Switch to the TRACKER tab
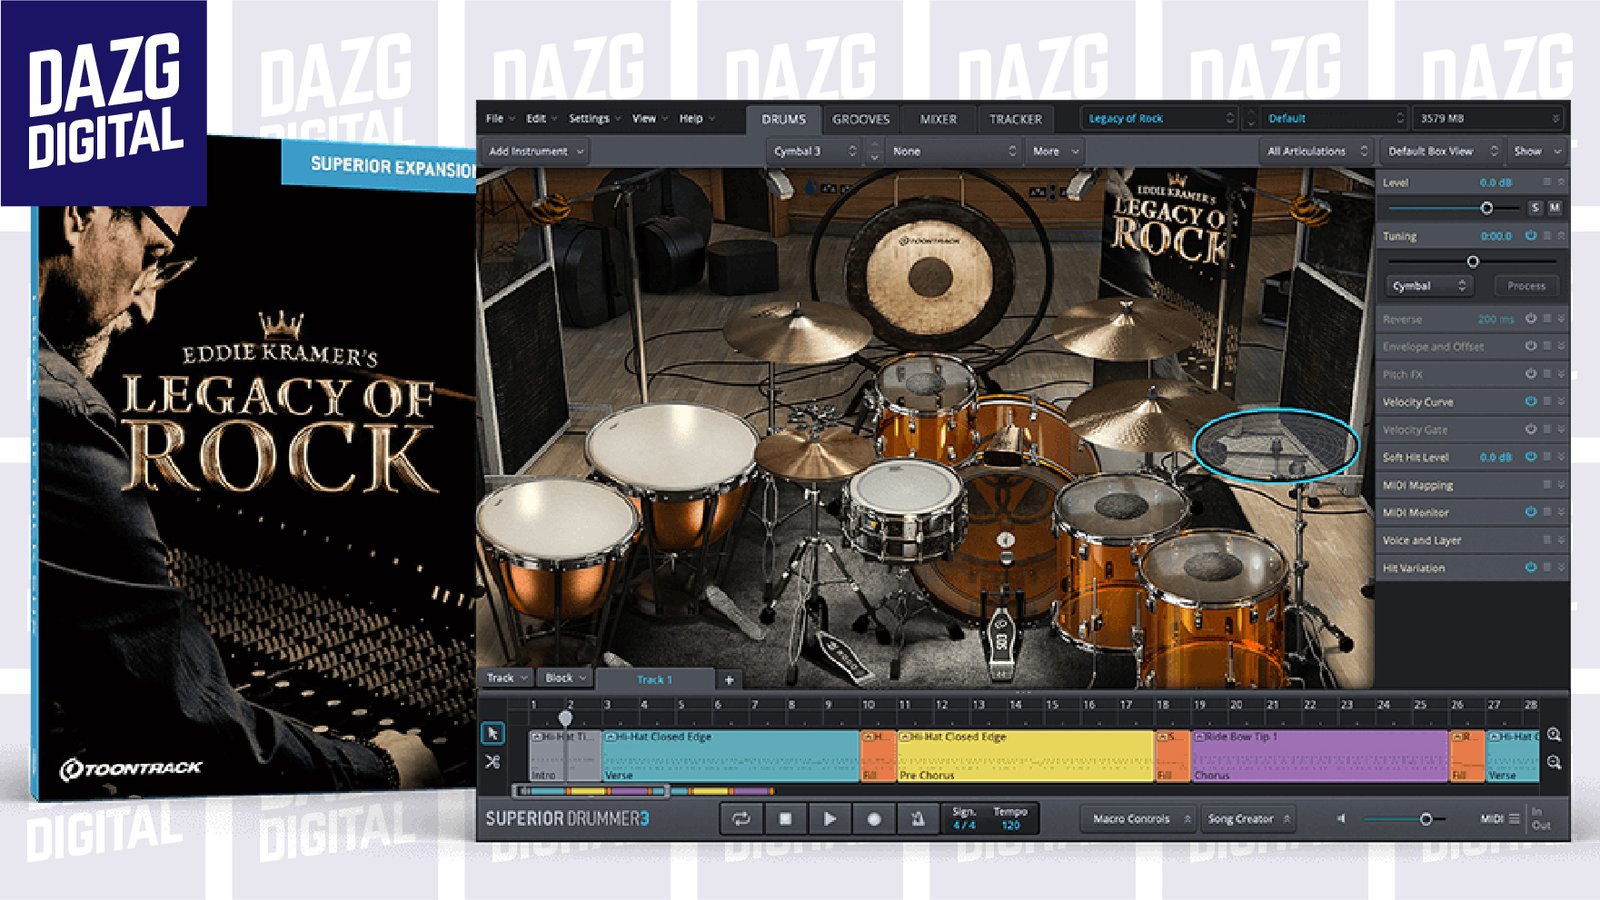Image resolution: width=1600 pixels, height=900 pixels. 1015,119
